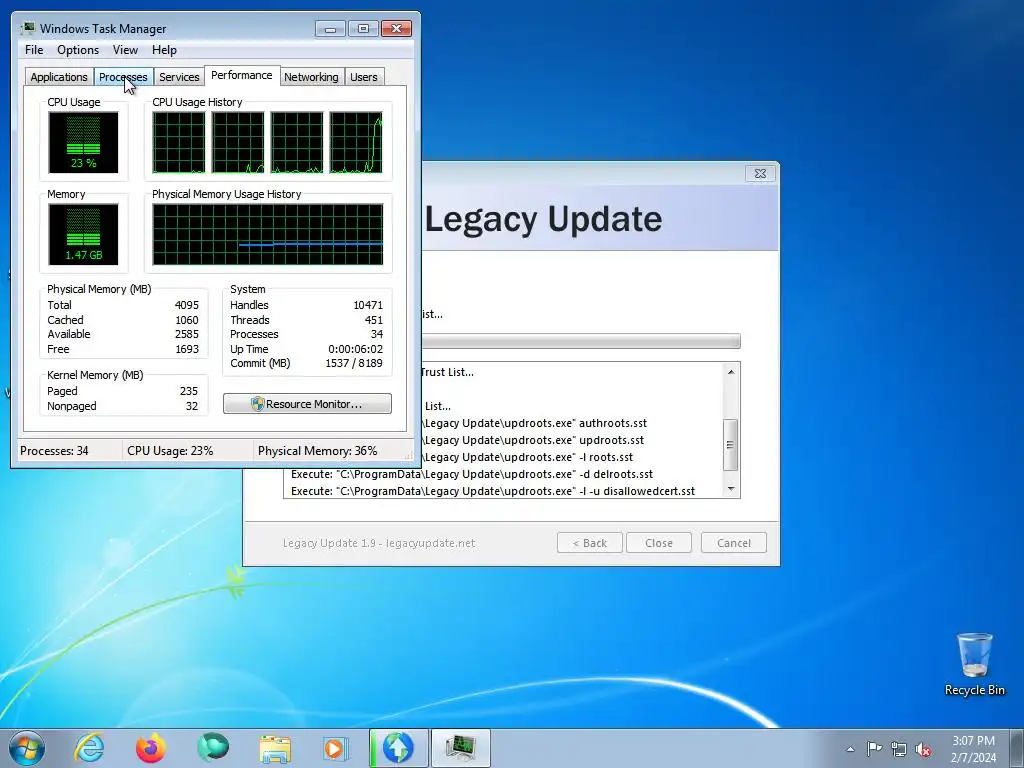
Task: Click the Free memory value 1693
Action: click(186, 349)
